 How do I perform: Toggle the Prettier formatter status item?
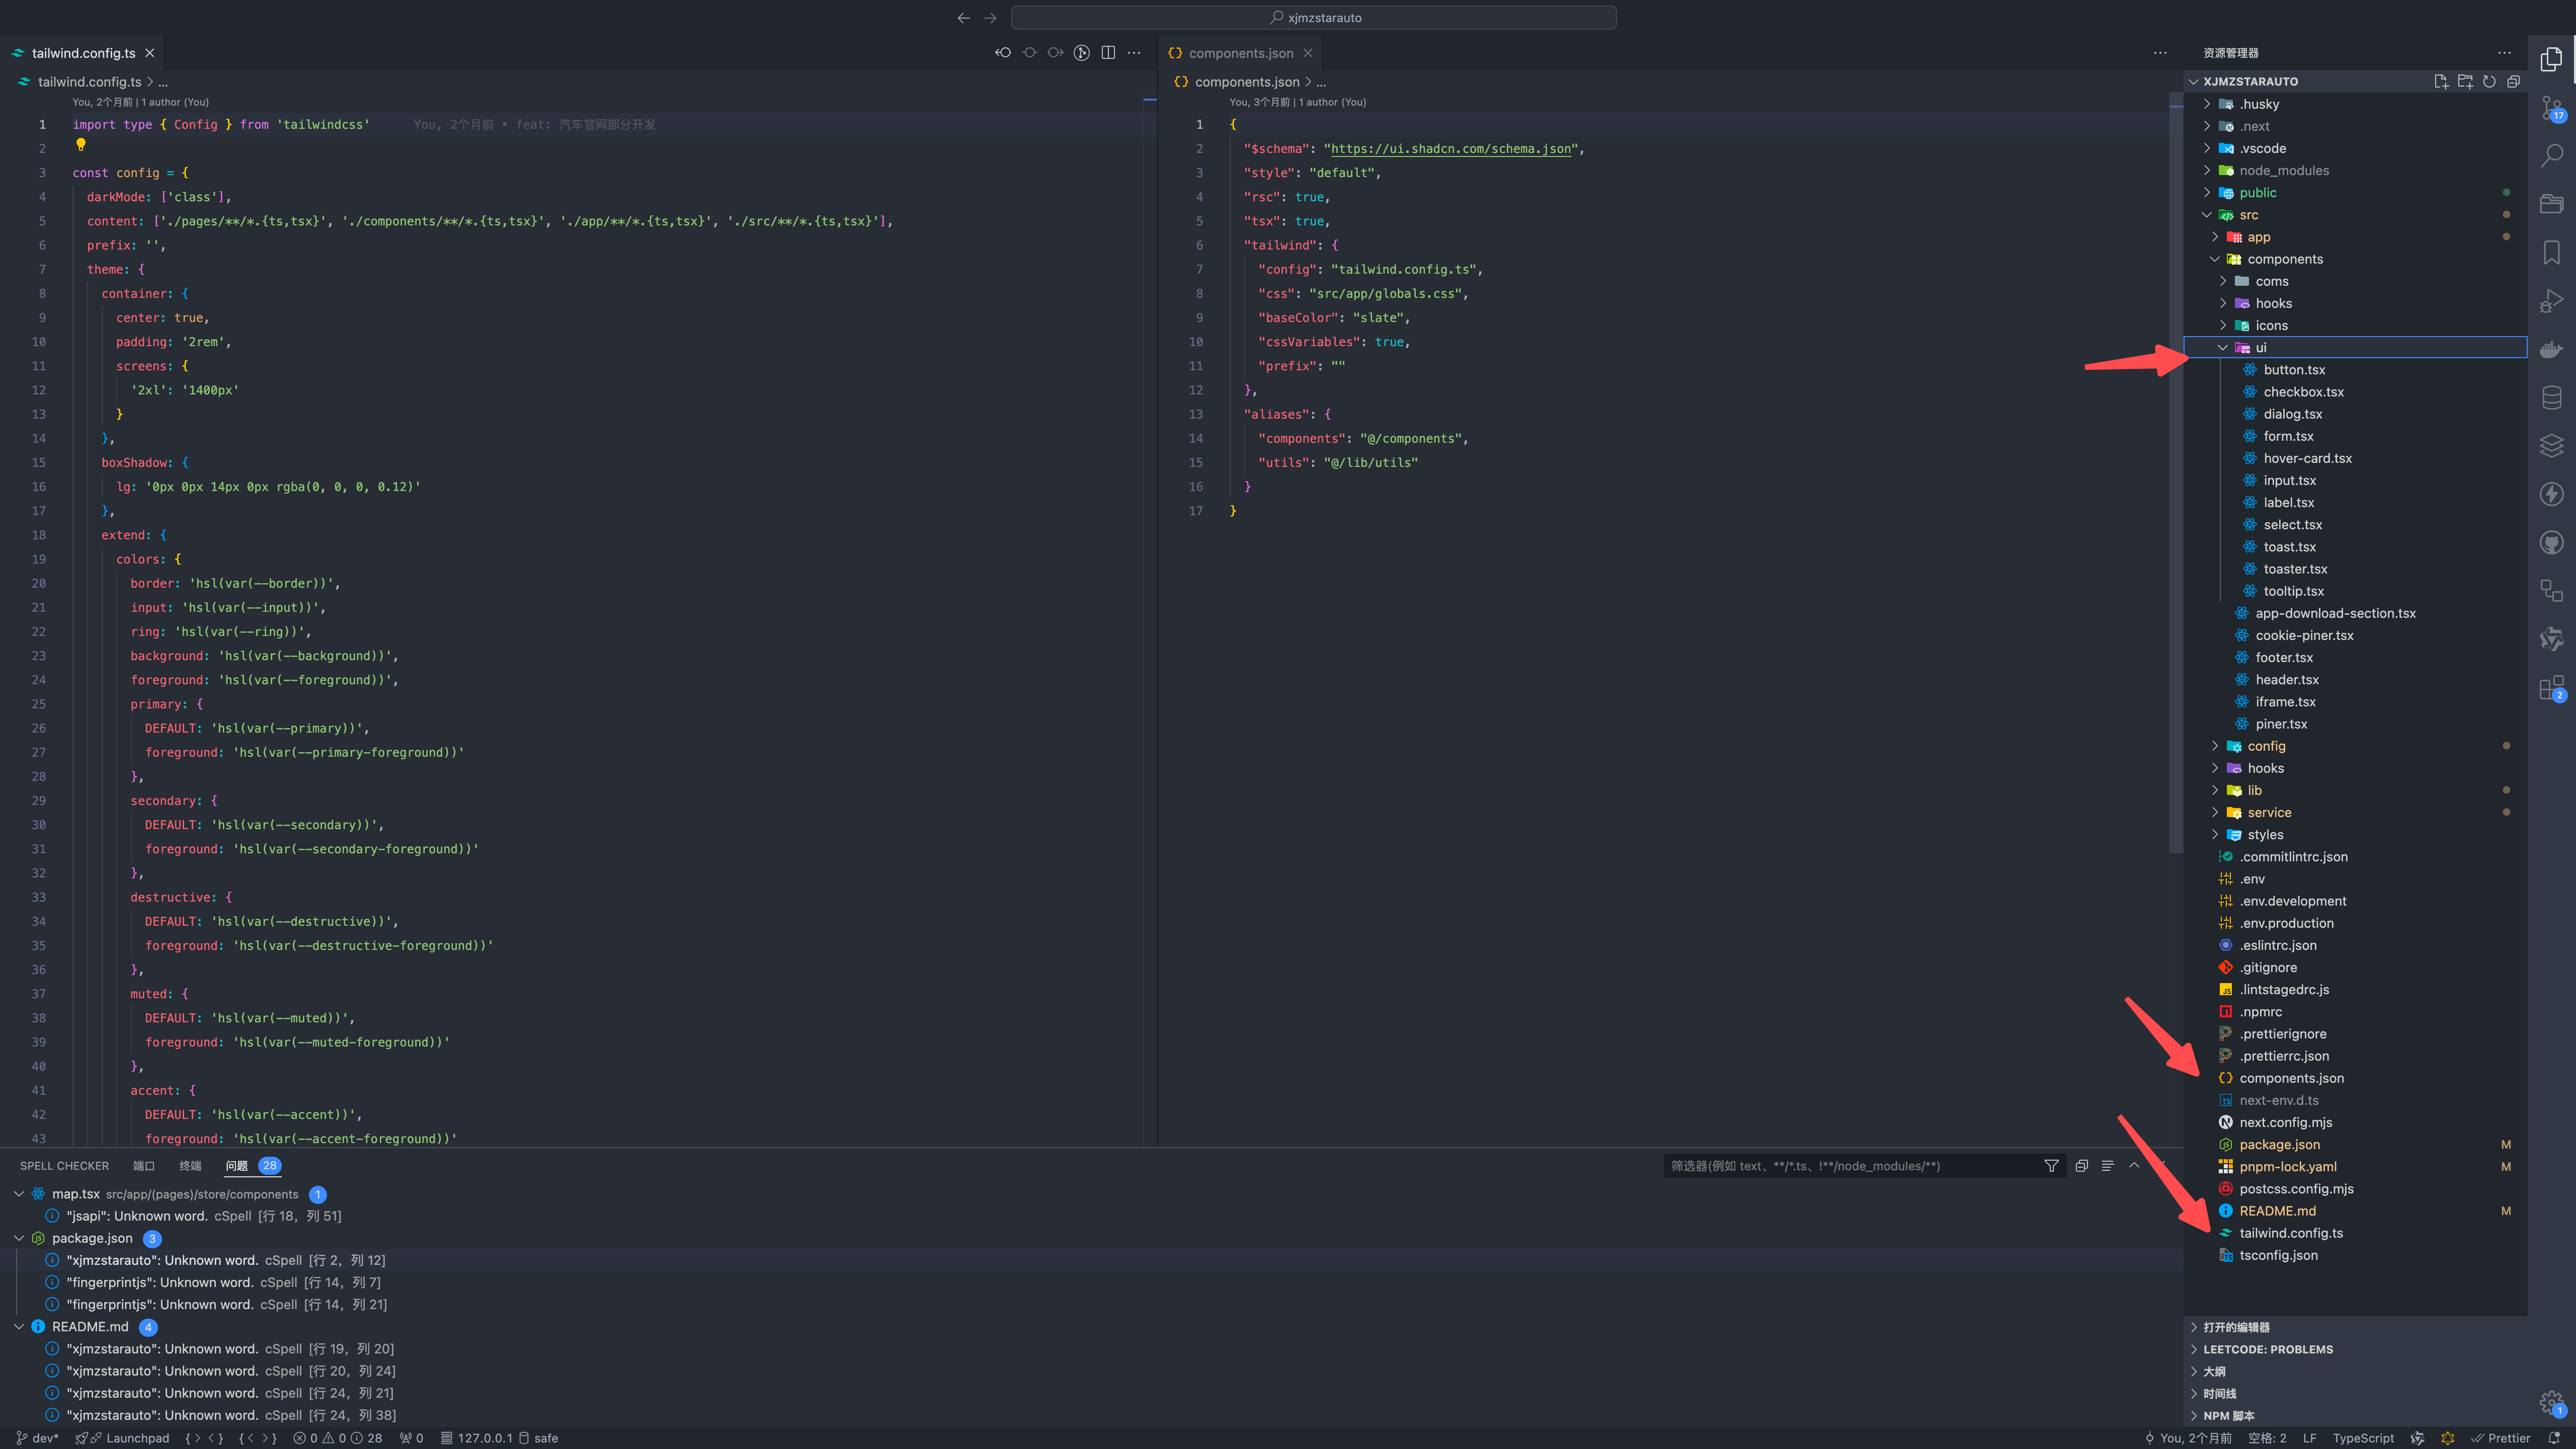2500,1438
